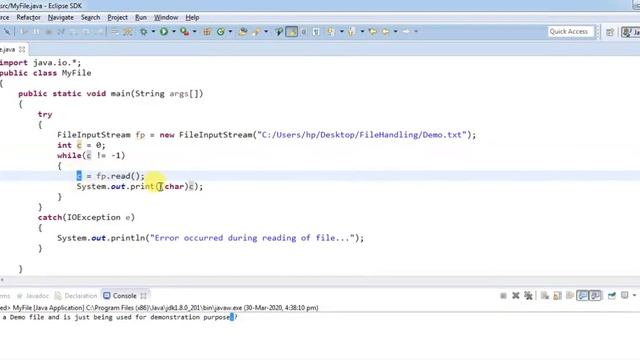The width and height of the screenshot is (640, 360).
Task: Click the Step Into icon
Action: [x=73, y=31]
